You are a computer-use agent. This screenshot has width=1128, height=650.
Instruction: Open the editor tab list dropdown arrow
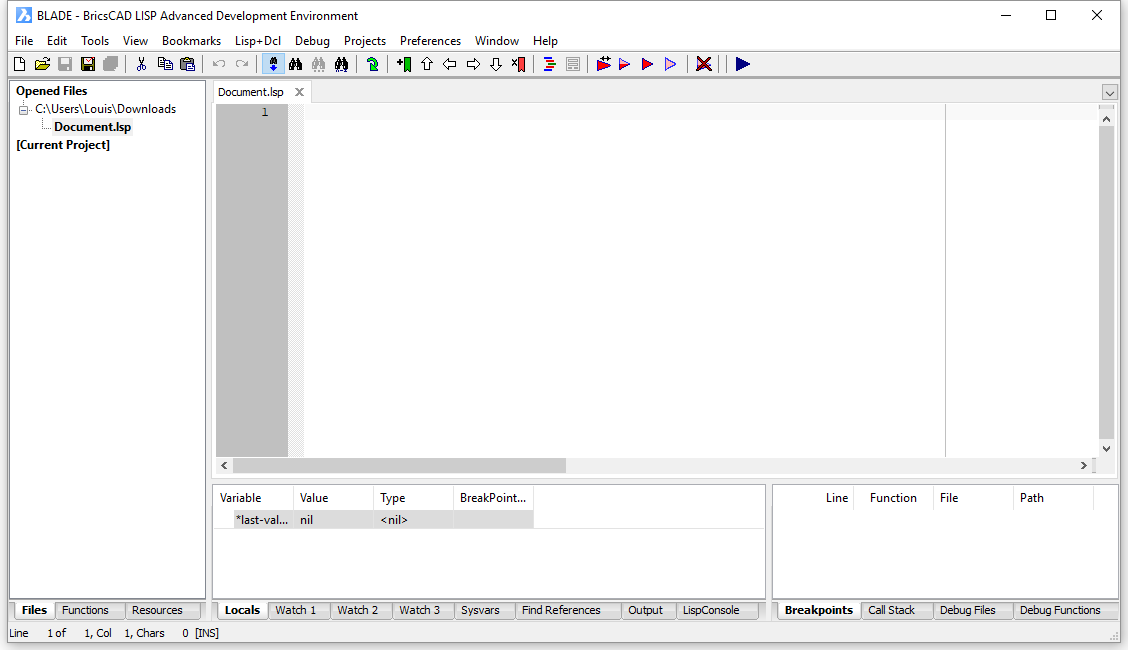1109,93
